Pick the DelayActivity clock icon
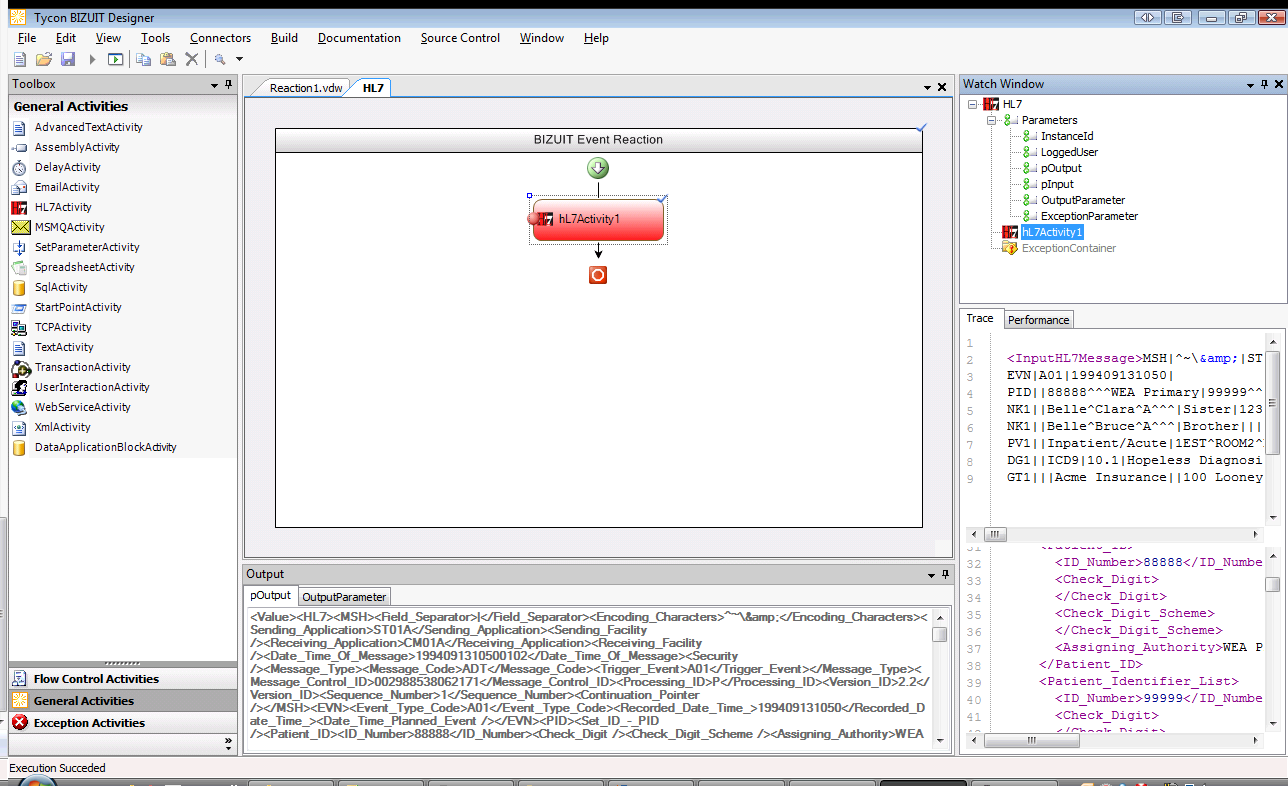Viewport: 1288px width, 786px height. click(x=19, y=167)
